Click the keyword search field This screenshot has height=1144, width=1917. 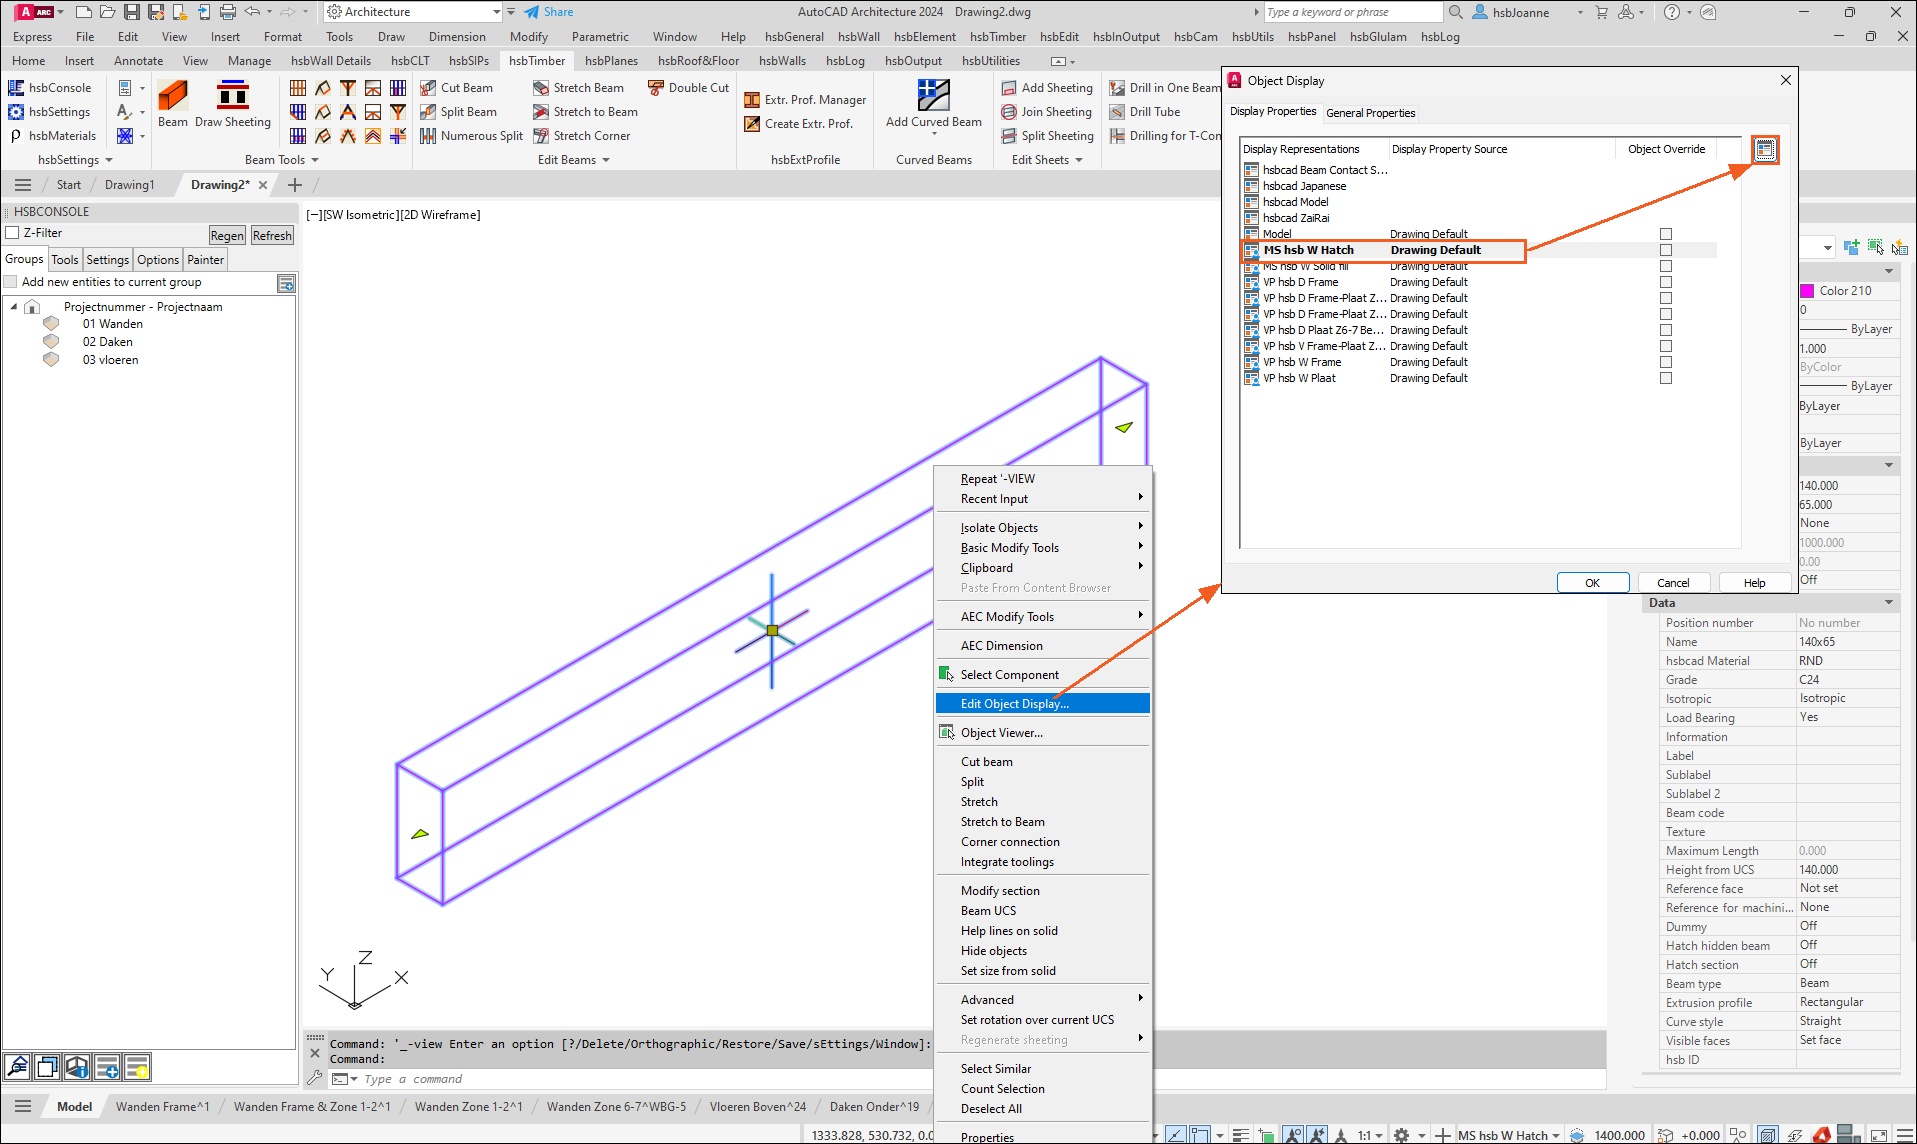tap(1353, 12)
